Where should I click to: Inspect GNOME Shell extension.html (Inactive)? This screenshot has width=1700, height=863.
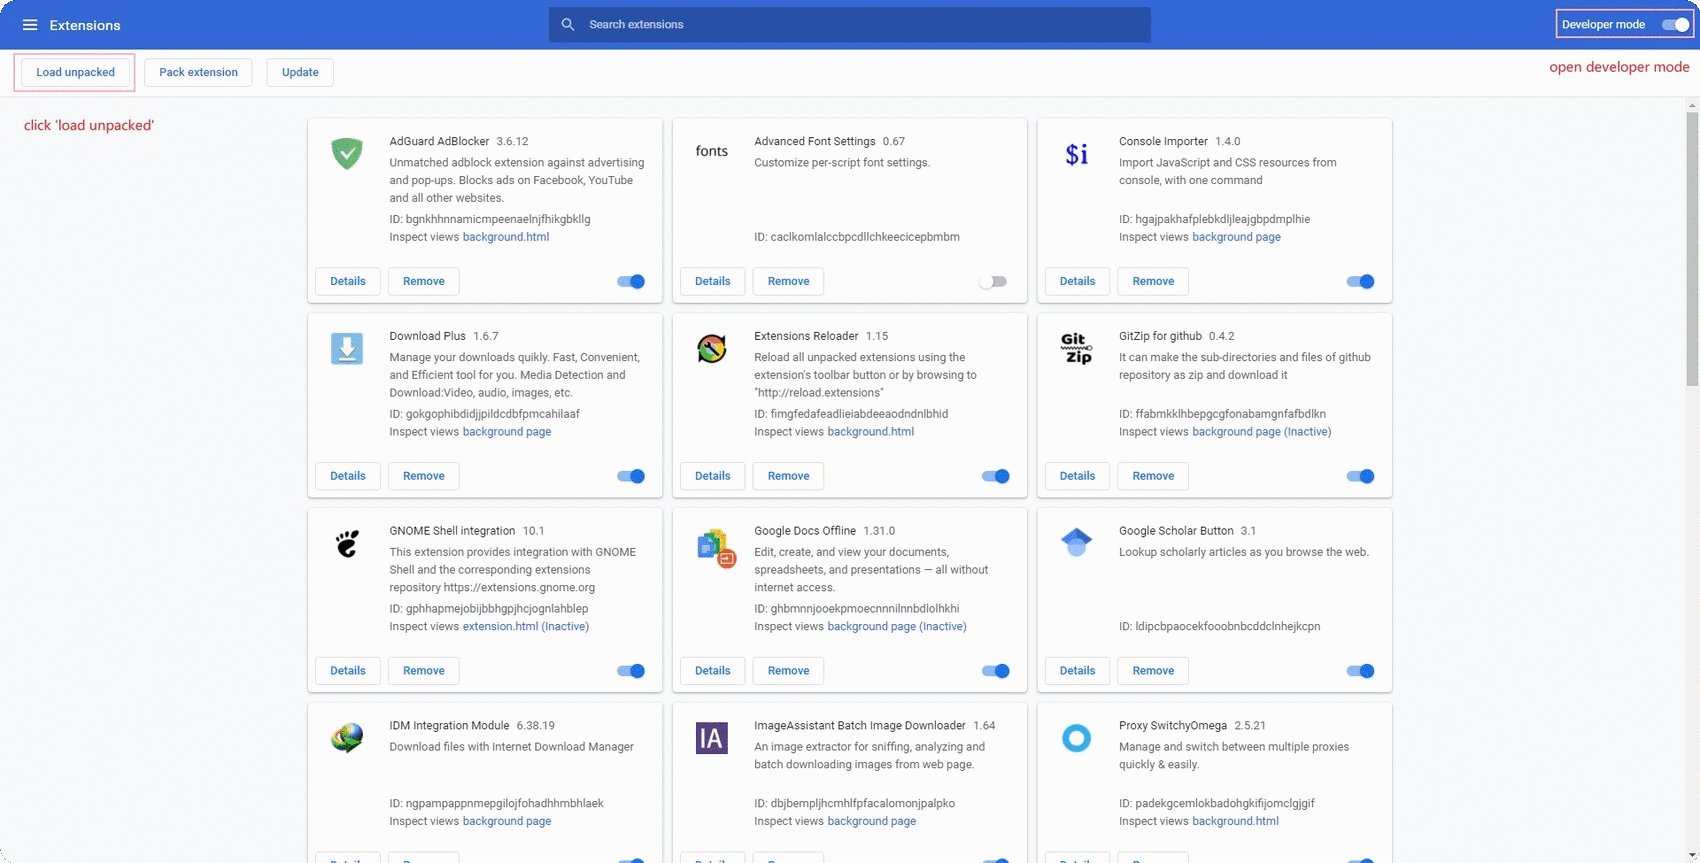click(526, 627)
